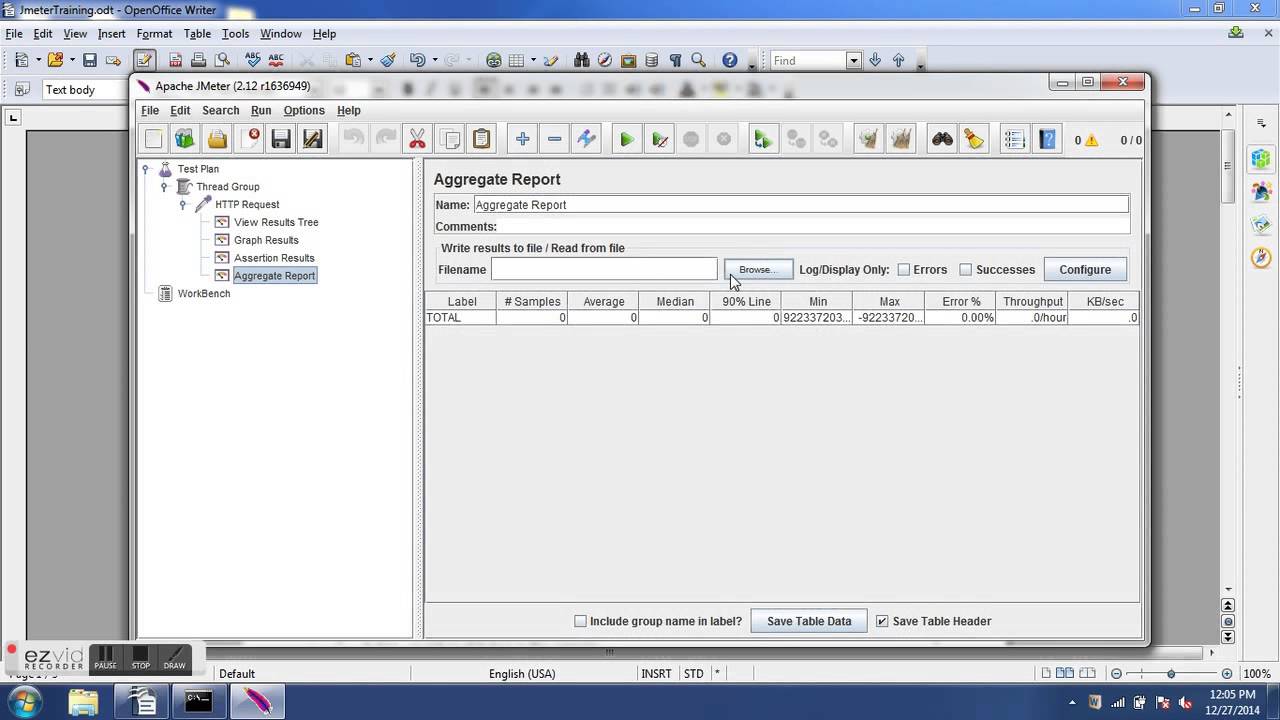
Task: Click the Cut scissors icon in JMeter
Action: 417,140
